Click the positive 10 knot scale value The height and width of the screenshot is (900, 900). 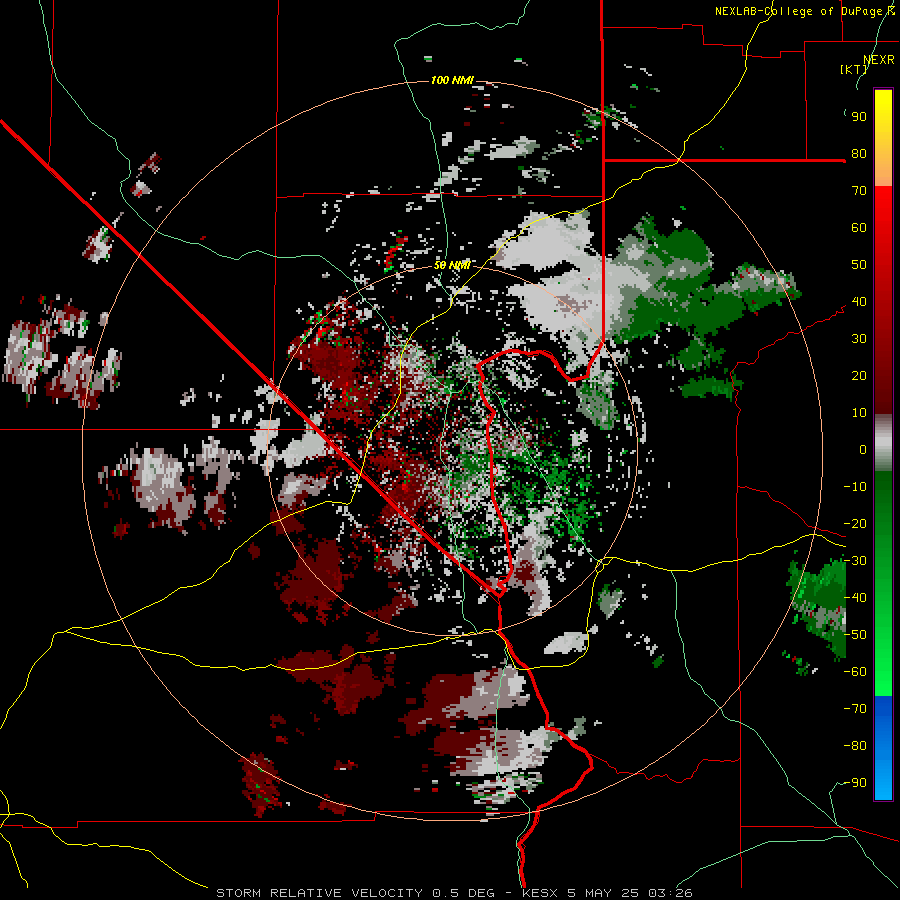point(859,413)
